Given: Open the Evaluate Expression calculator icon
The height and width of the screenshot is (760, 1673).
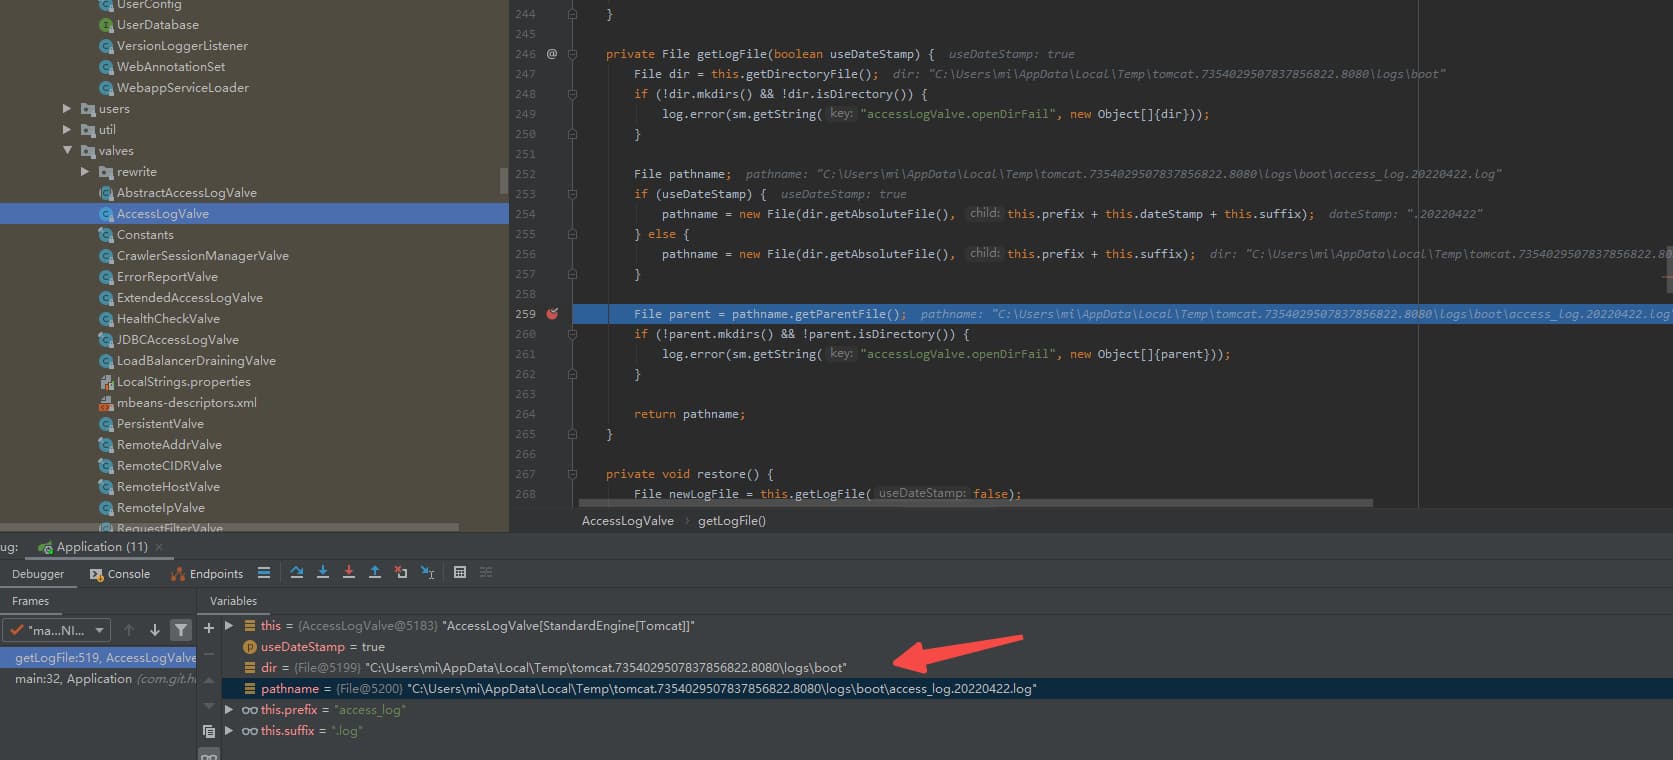Looking at the screenshot, I should click(x=460, y=573).
